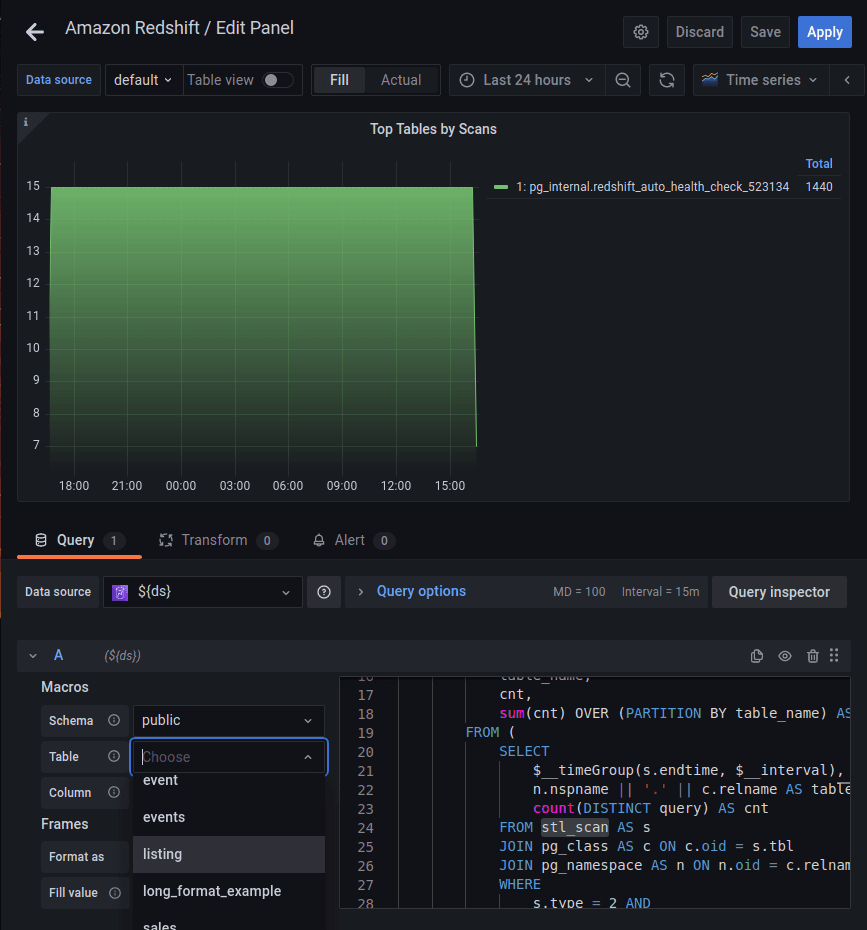Open the Last 24 hours time picker

click(527, 80)
